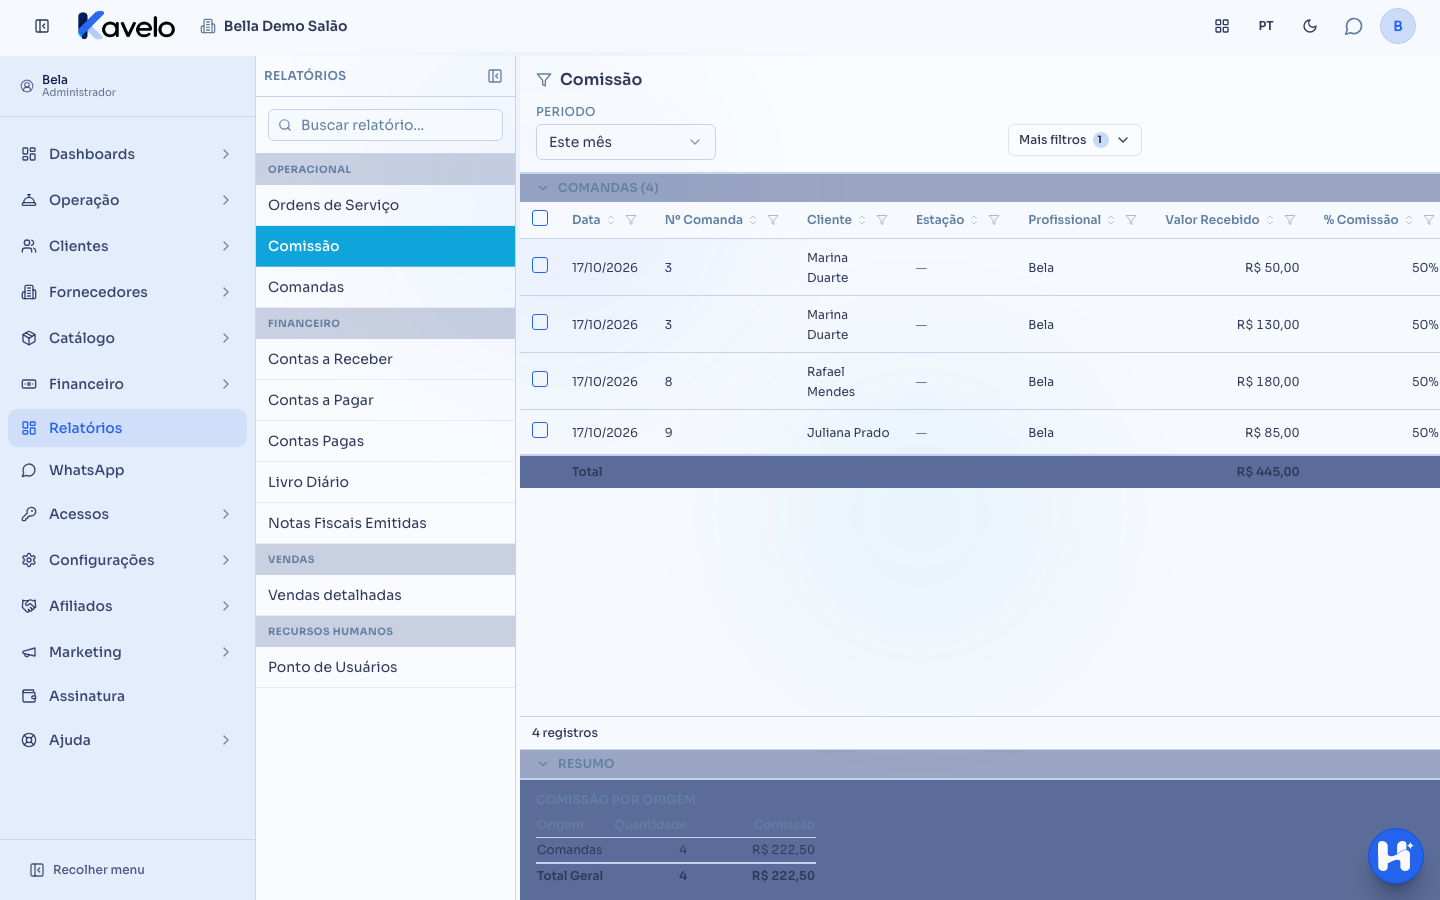Open Assinatura in sidebar
1440x900 pixels.
click(x=127, y=696)
